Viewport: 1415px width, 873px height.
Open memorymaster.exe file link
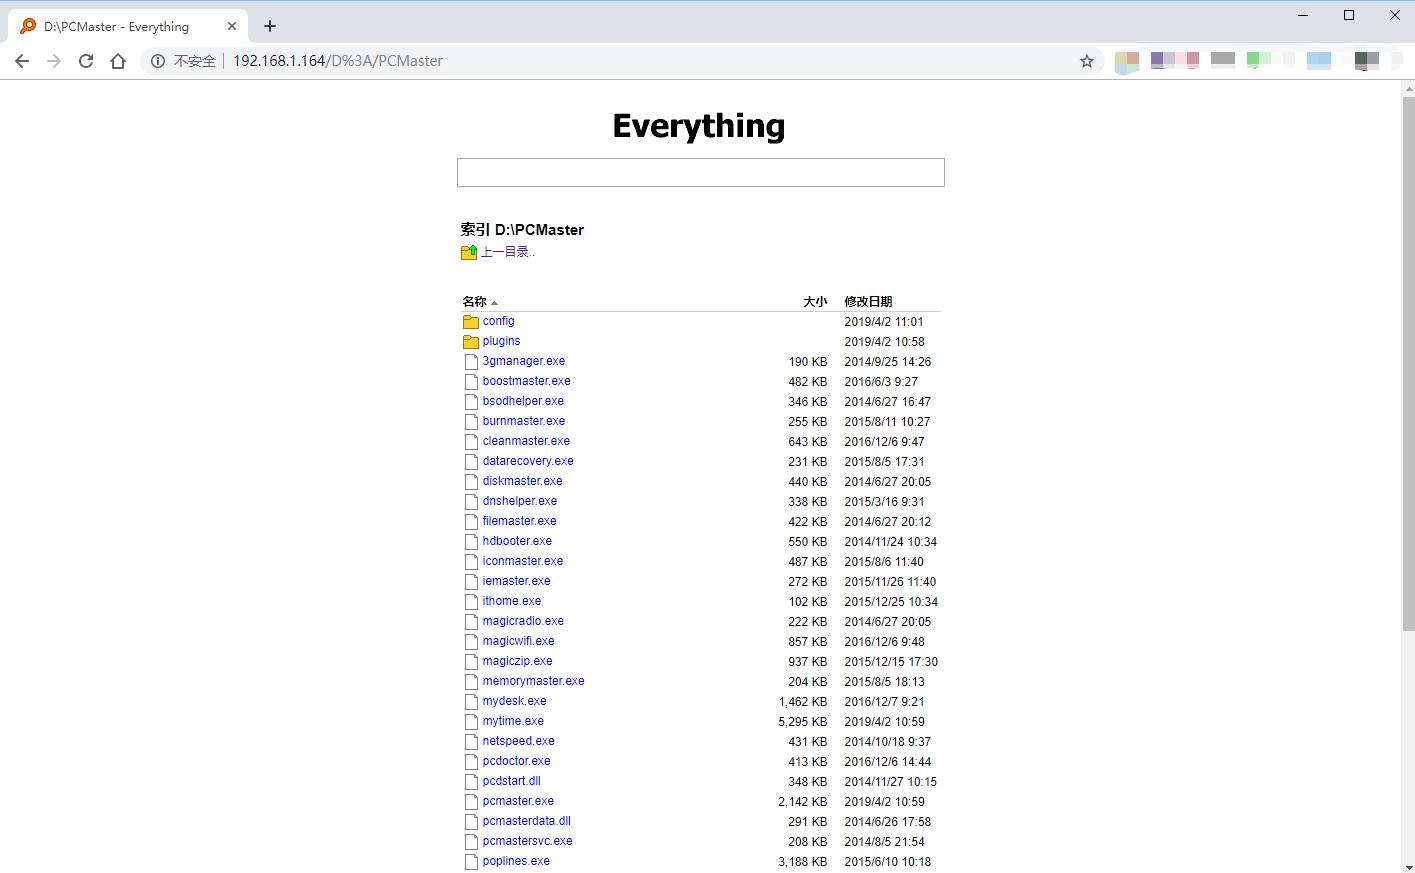pos(533,681)
